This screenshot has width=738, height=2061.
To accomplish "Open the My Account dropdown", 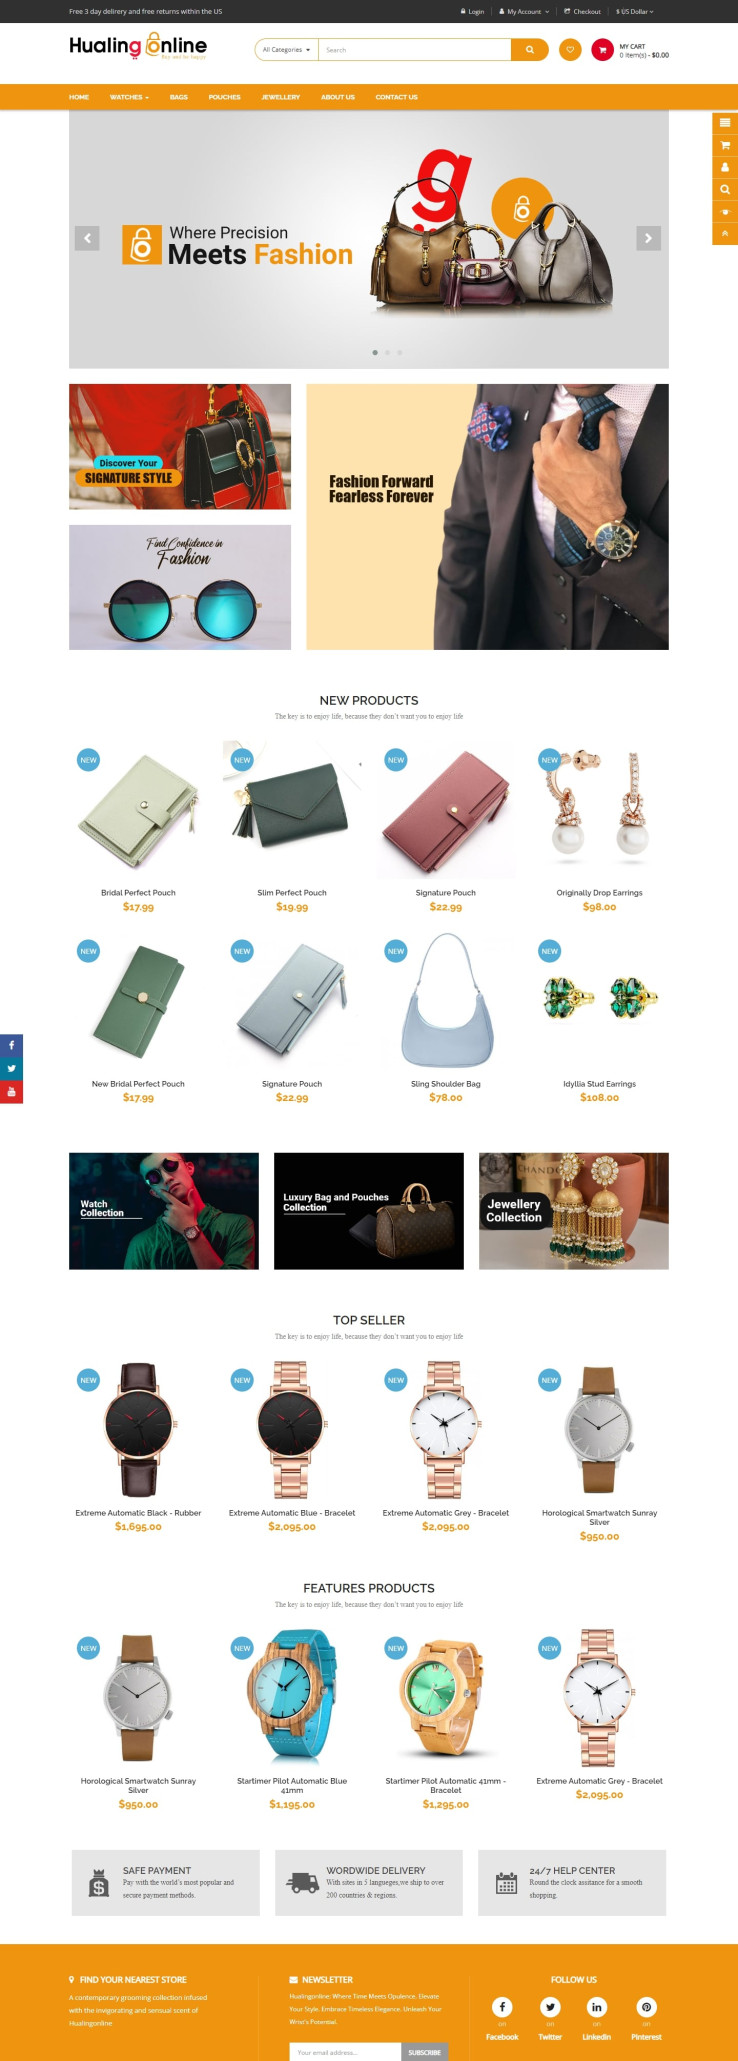I will point(524,12).
